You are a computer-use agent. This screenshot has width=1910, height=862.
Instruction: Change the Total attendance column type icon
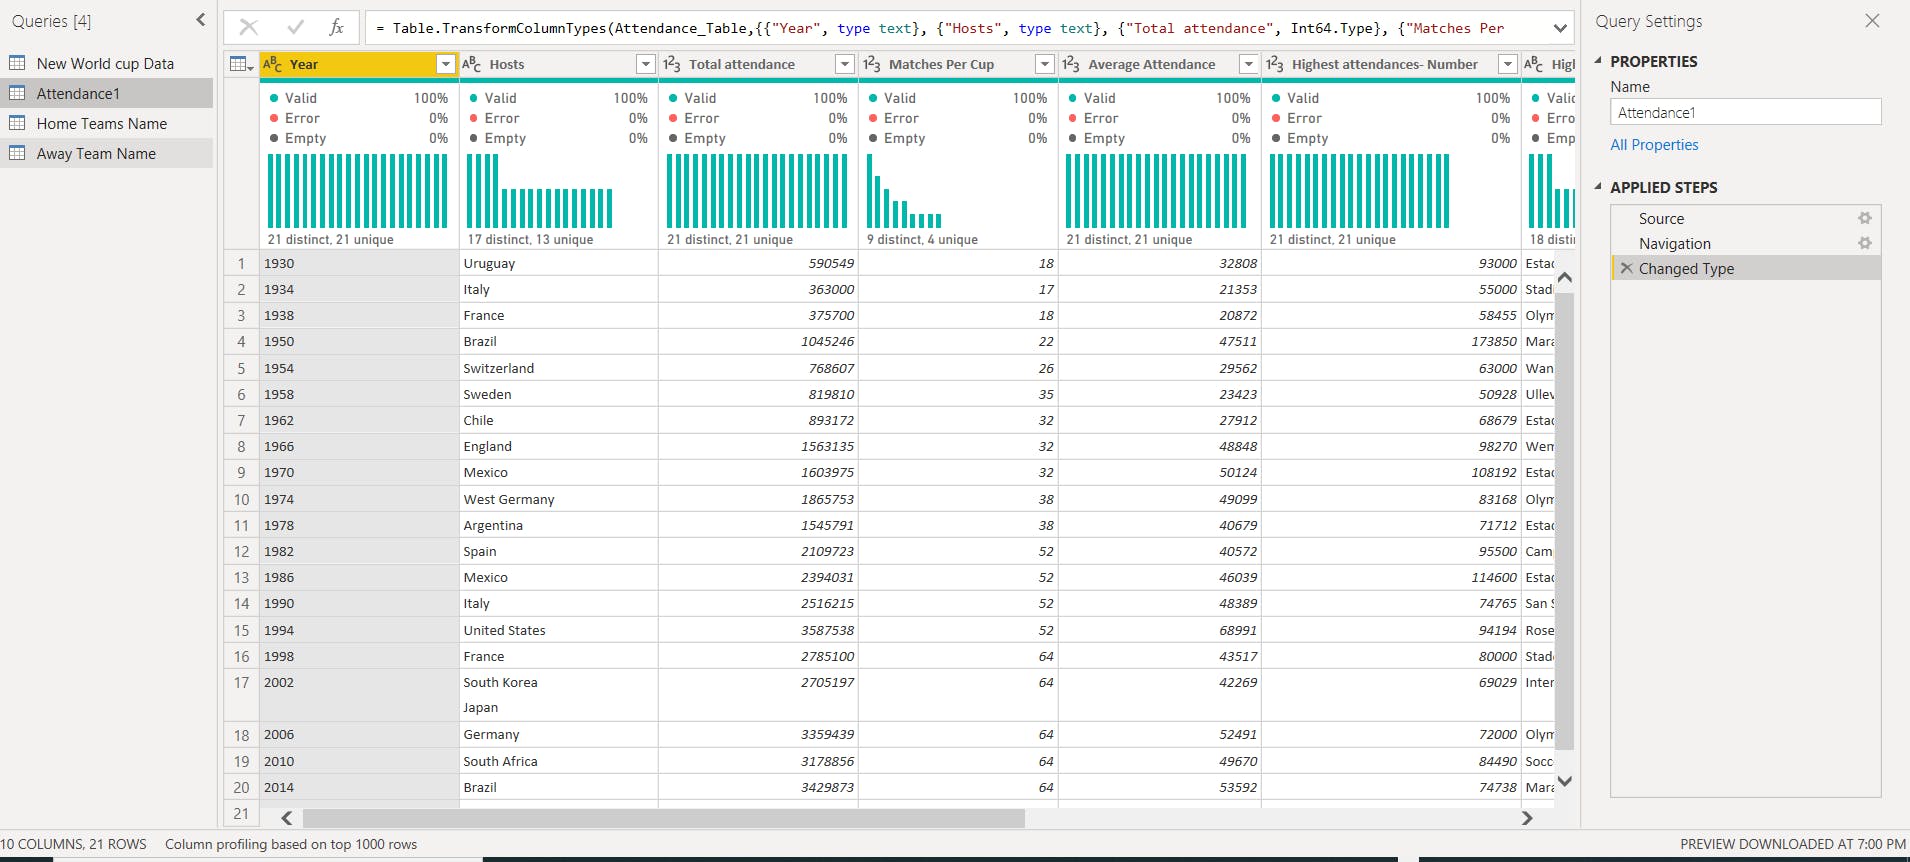(x=672, y=64)
